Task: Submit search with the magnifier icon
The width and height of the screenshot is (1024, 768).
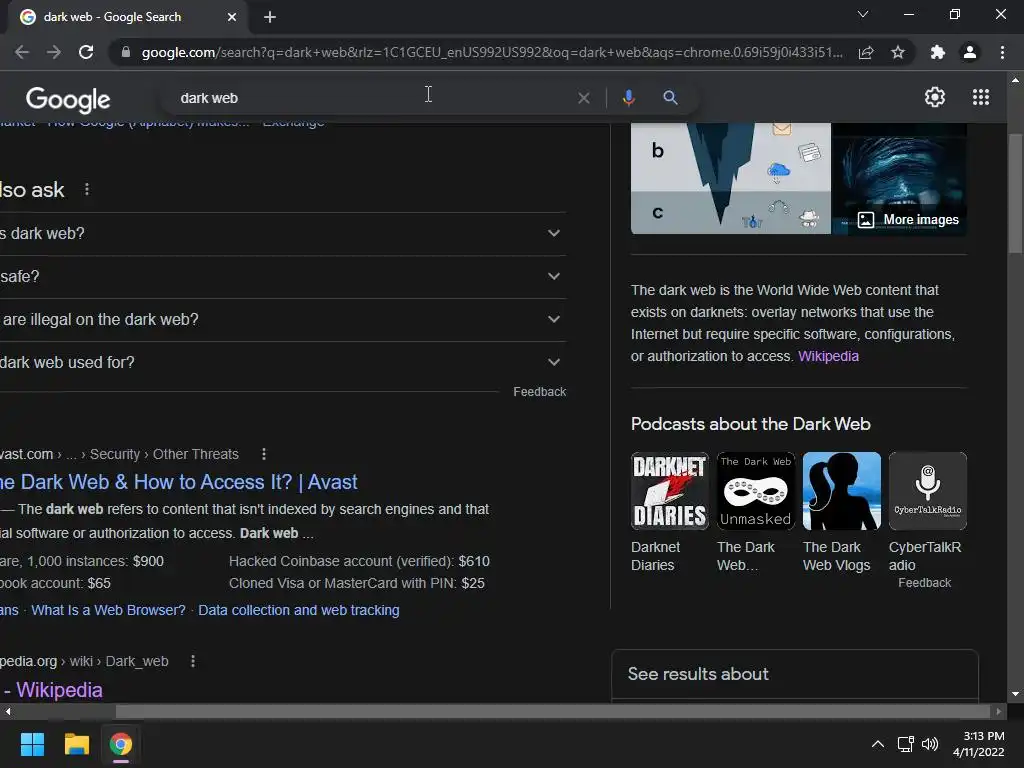Action: click(x=670, y=98)
